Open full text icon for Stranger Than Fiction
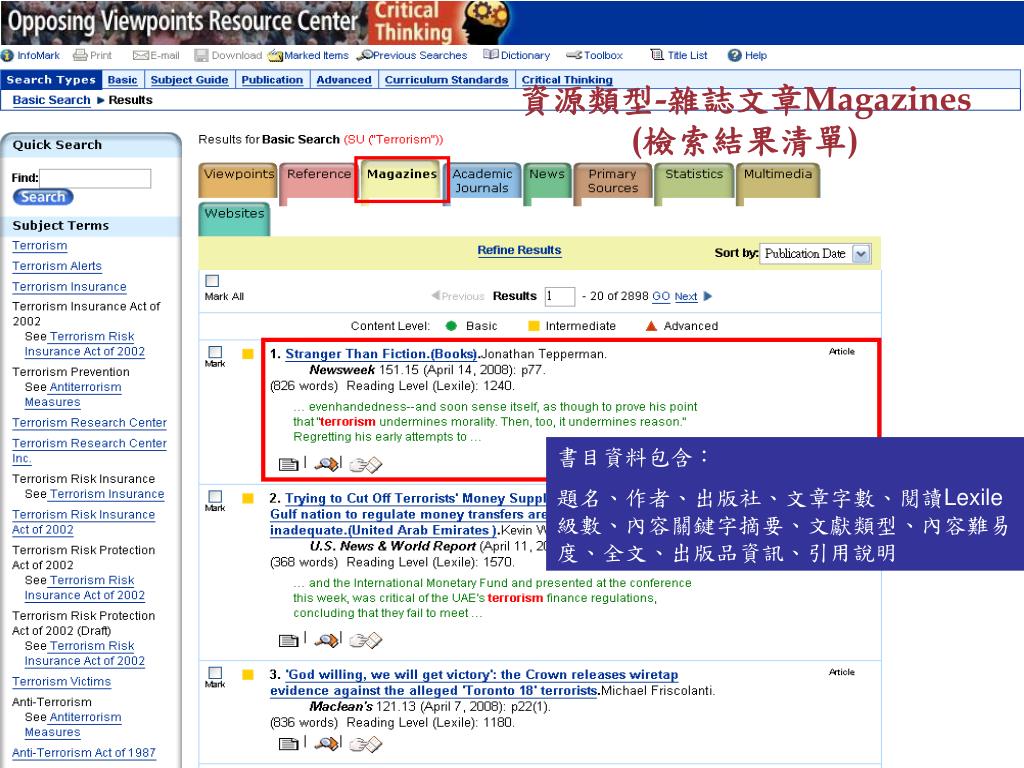Image resolution: width=1024 pixels, height=768 pixels. [x=288, y=464]
